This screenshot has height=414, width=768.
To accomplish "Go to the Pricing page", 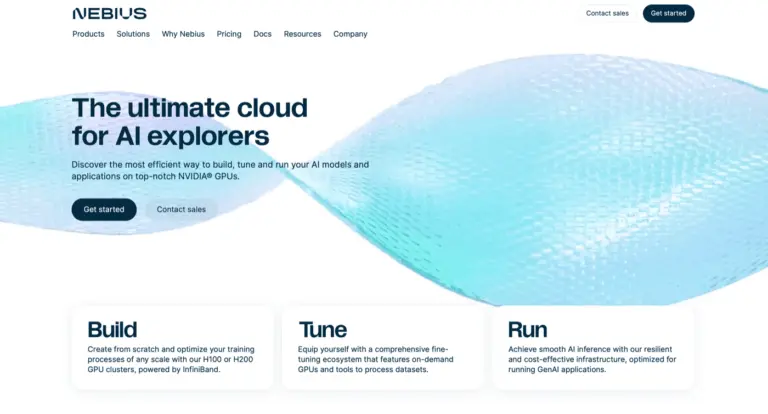I will [x=229, y=34].
